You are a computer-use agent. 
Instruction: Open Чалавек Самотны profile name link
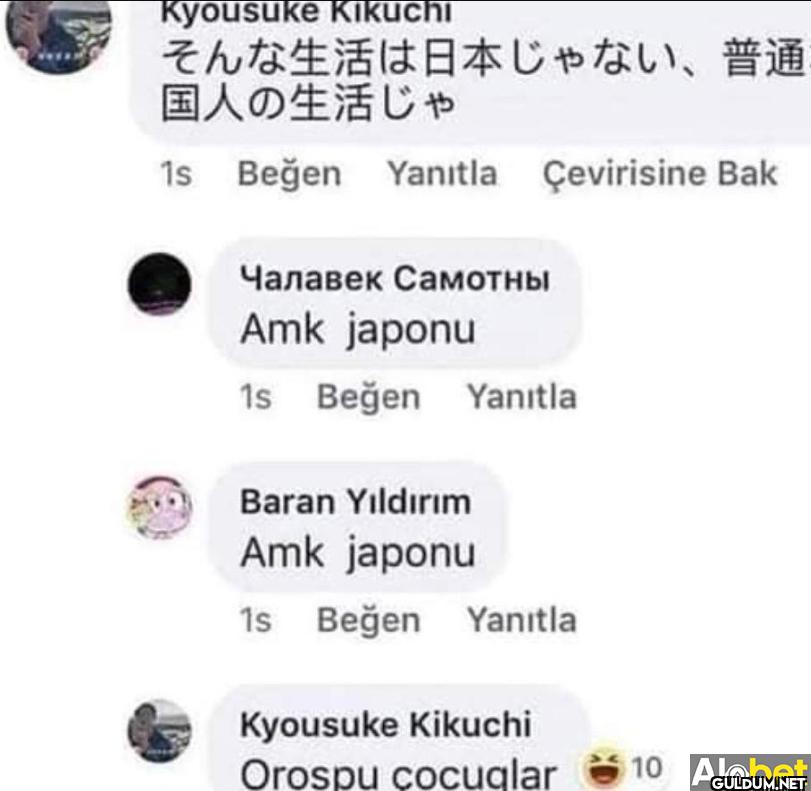click(x=395, y=279)
